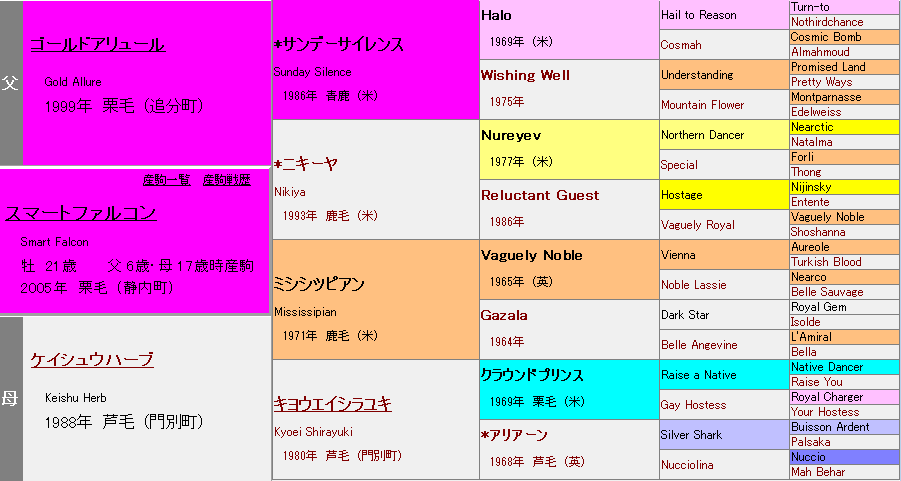The width and height of the screenshot is (901, 481).
Task: Select the ニキーヤ (Nikiya) entry
Action: click(309, 164)
